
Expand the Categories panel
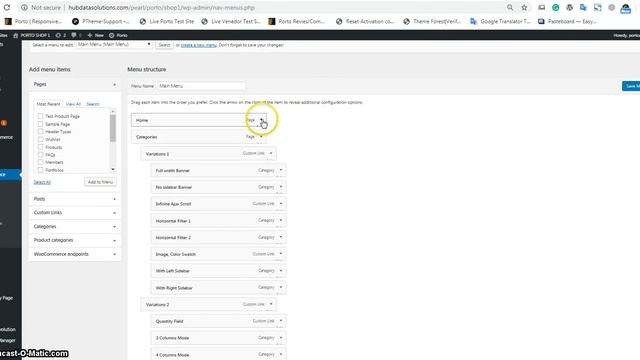(75, 227)
